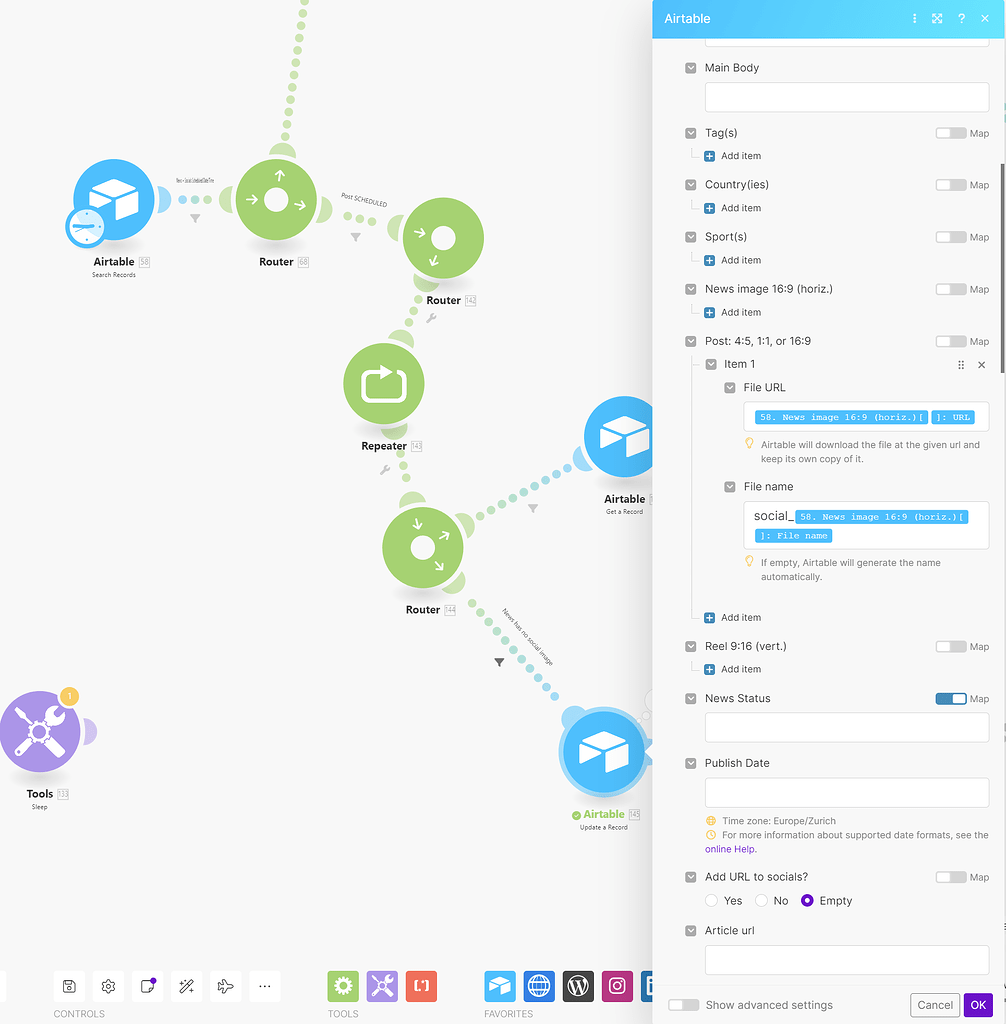Collapse the Publish Date section
This screenshot has width=1006, height=1024.
(690, 762)
